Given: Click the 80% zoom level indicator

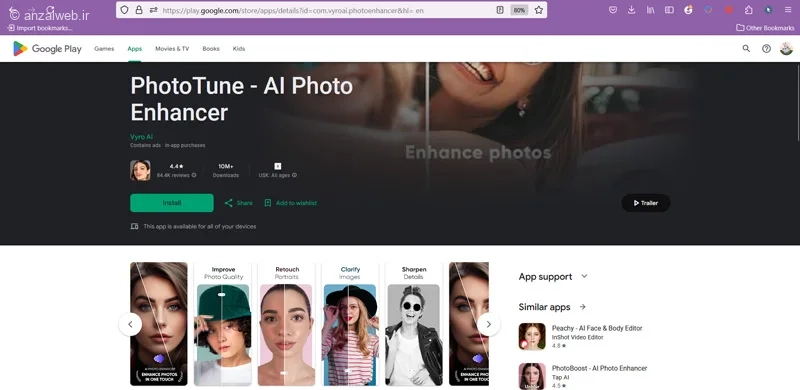Looking at the screenshot, I should tap(519, 10).
